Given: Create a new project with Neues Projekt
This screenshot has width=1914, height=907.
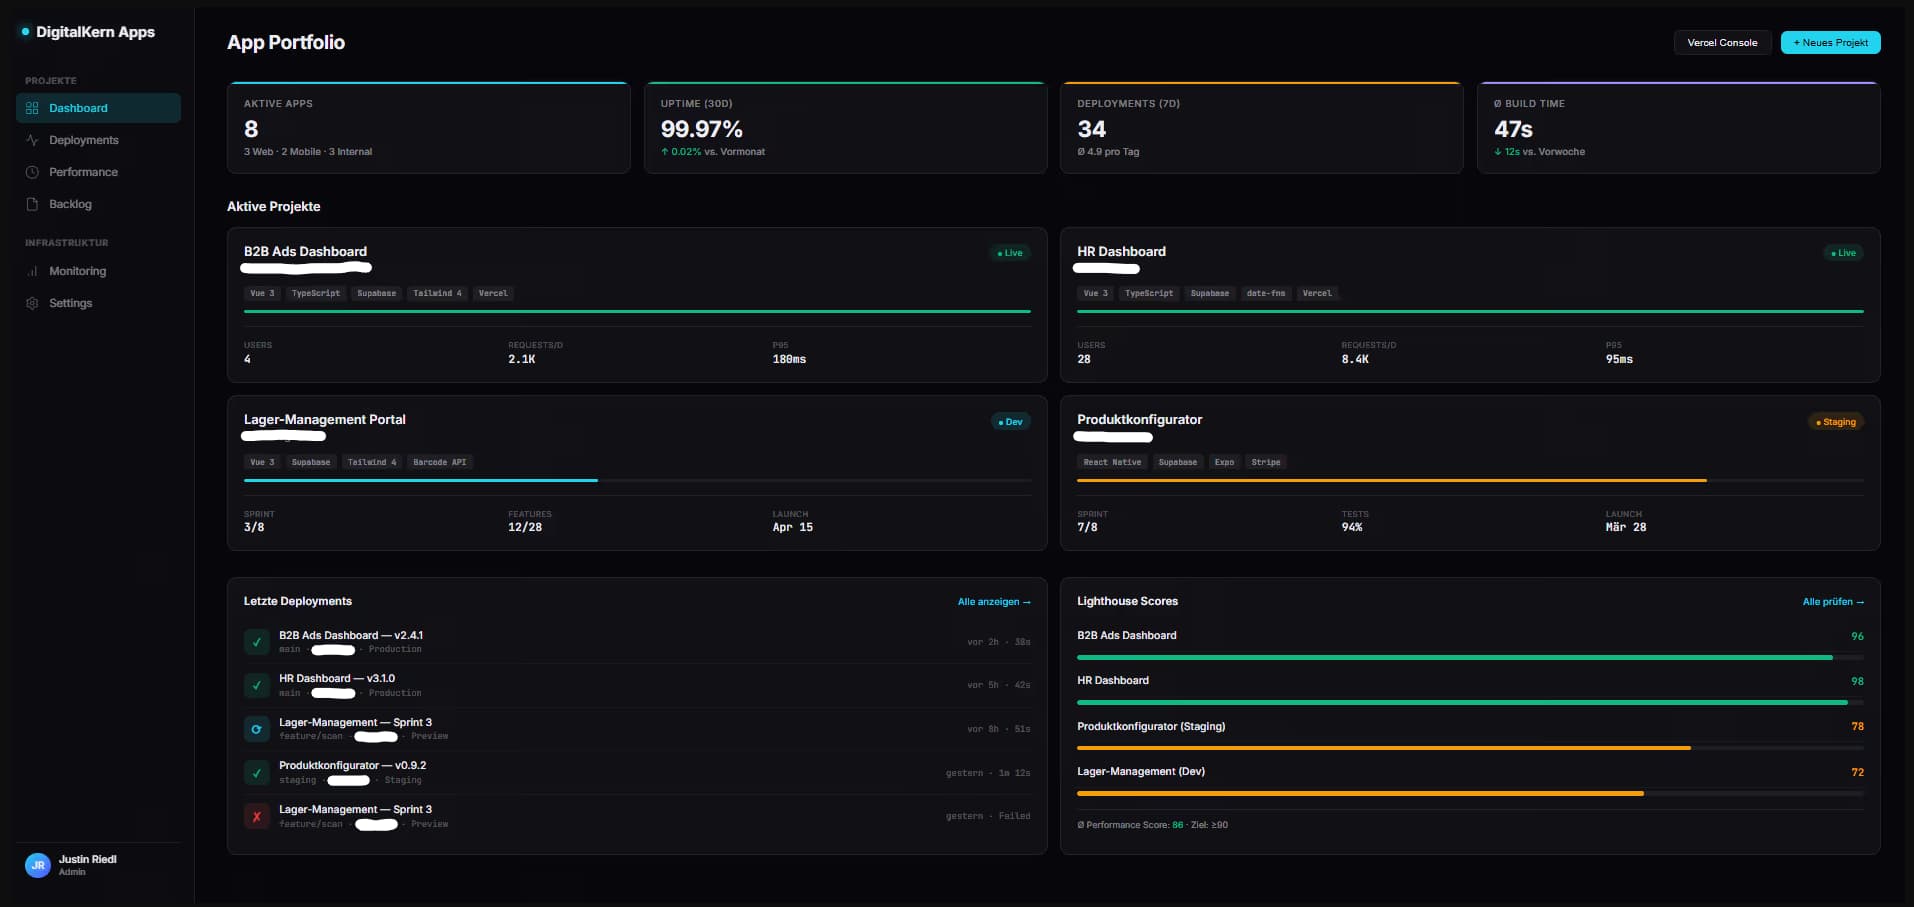Looking at the screenshot, I should pyautogui.click(x=1830, y=42).
